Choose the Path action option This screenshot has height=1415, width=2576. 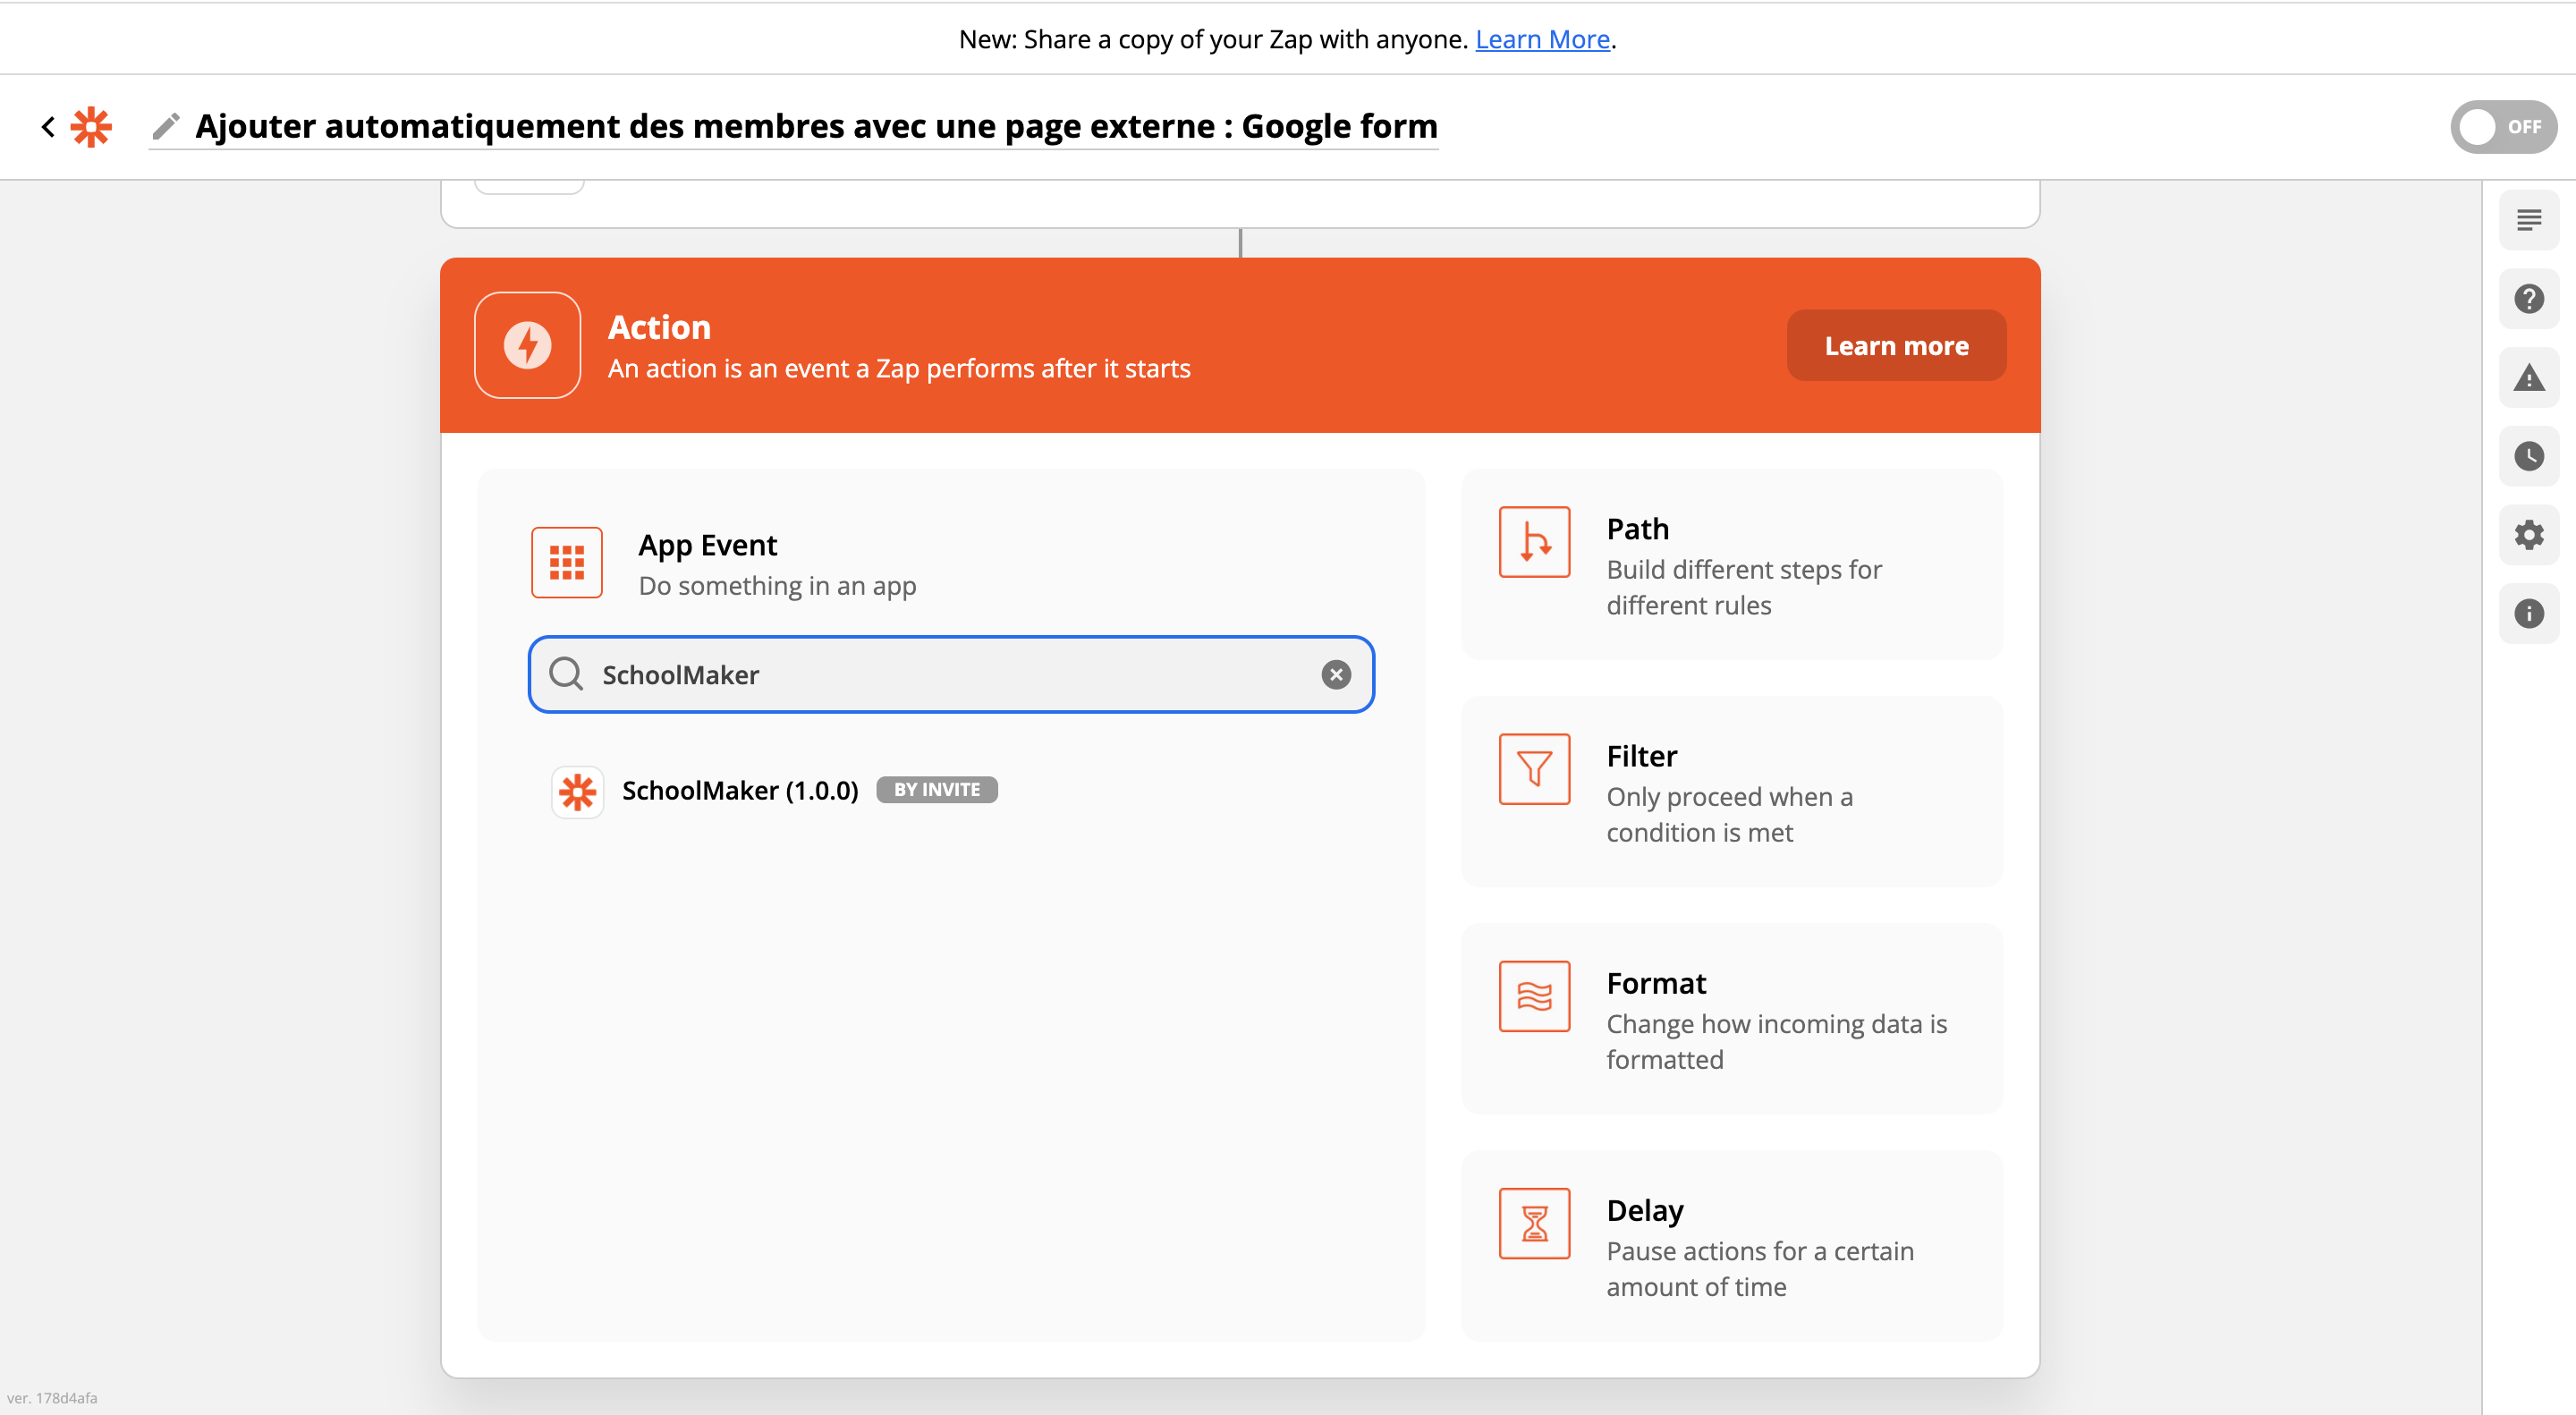tap(1731, 565)
